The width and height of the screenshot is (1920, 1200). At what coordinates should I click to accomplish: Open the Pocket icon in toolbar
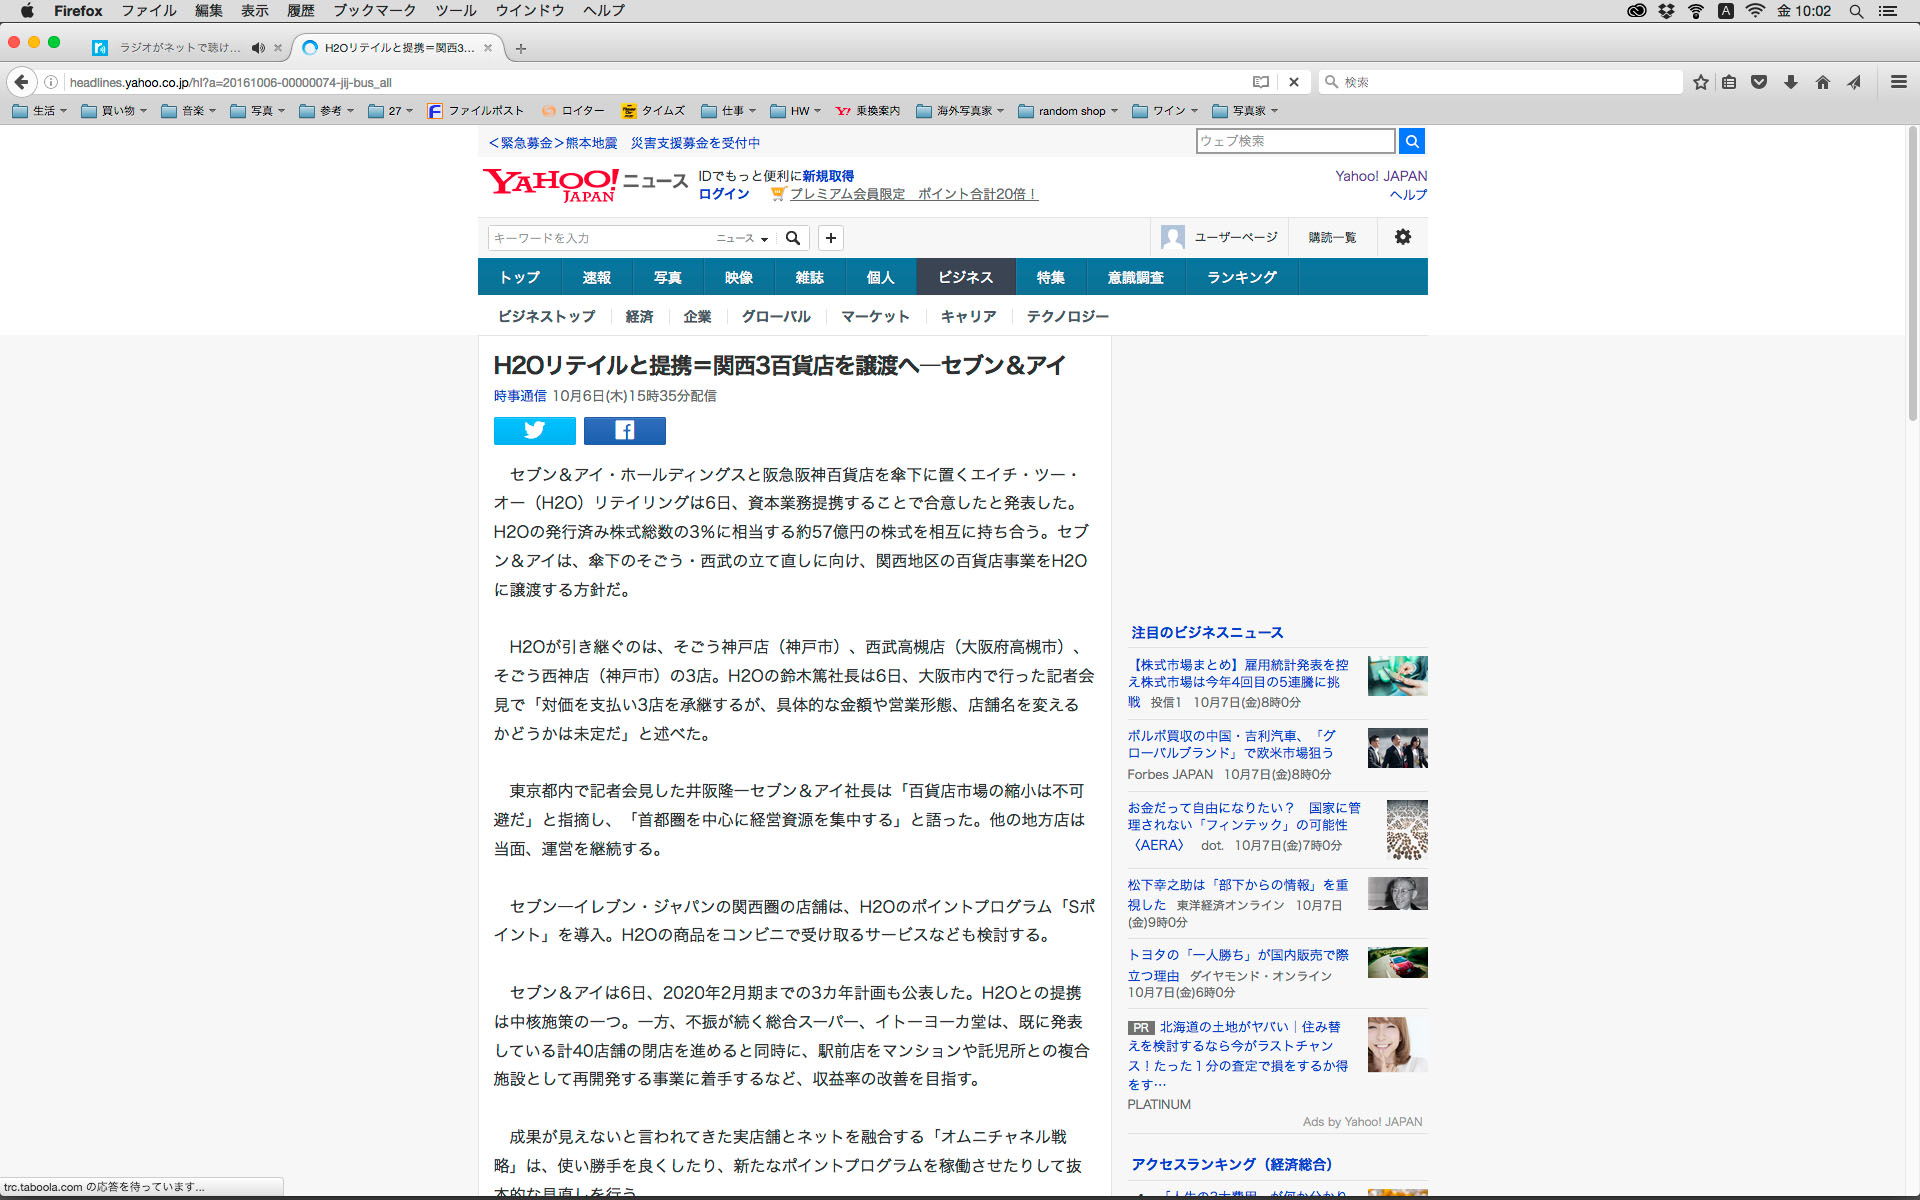[x=1759, y=82]
